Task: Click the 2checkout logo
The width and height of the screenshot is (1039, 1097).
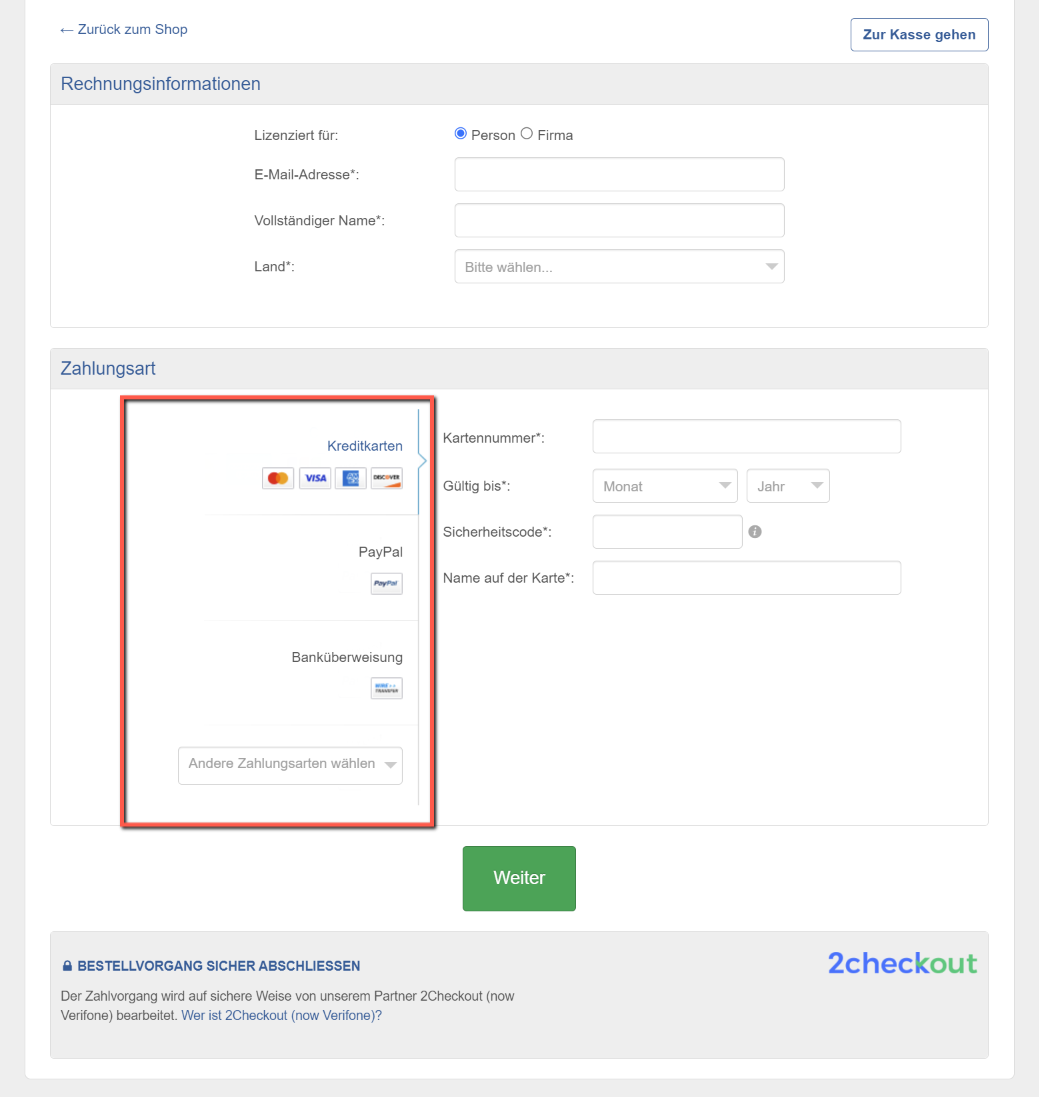Action: (902, 963)
